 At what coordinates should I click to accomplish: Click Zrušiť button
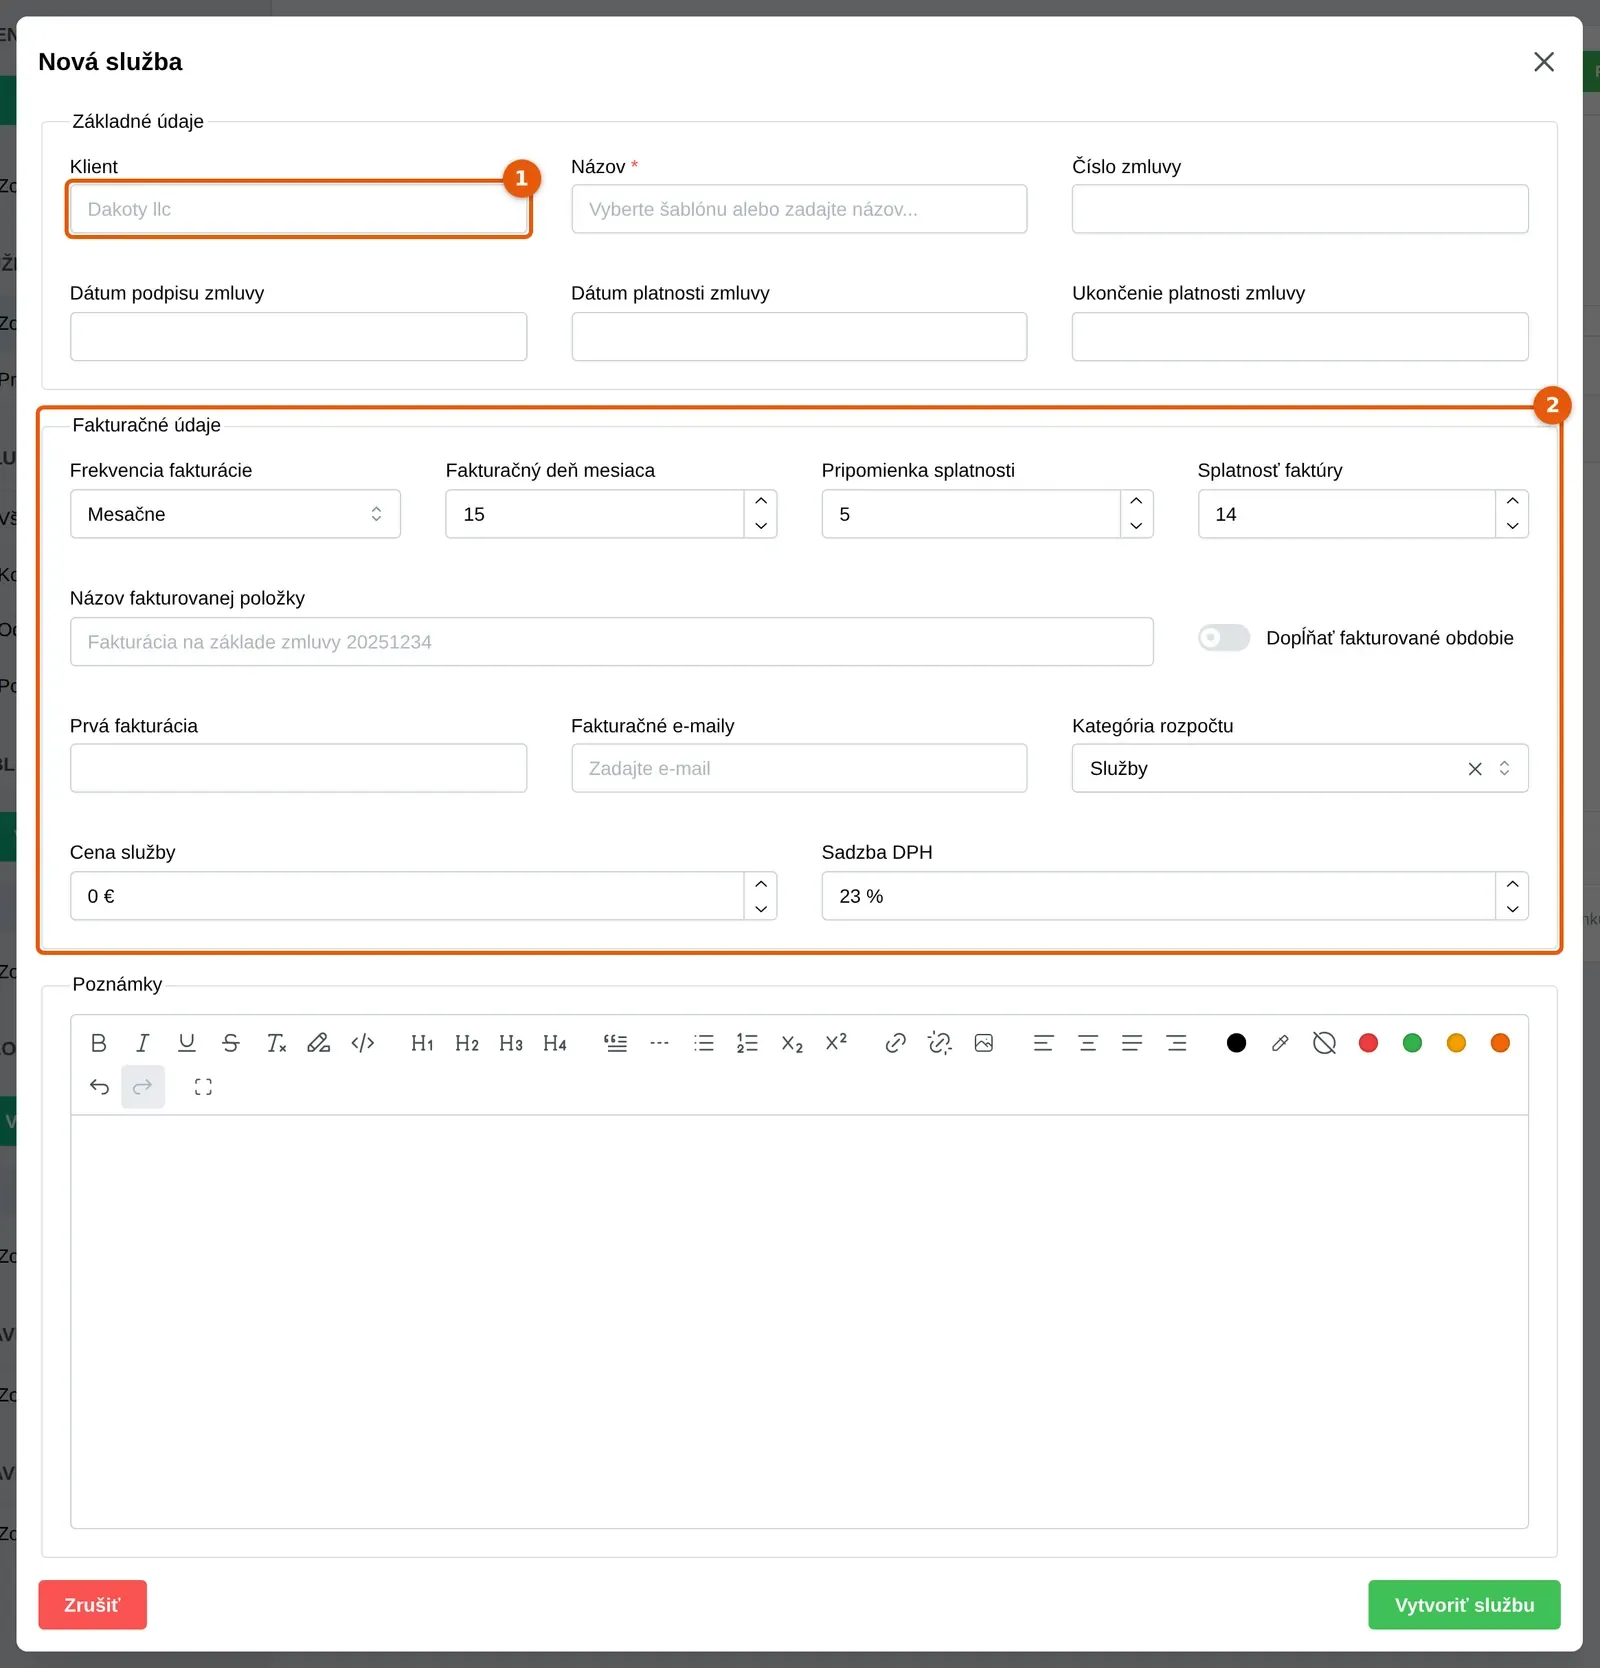(93, 1605)
